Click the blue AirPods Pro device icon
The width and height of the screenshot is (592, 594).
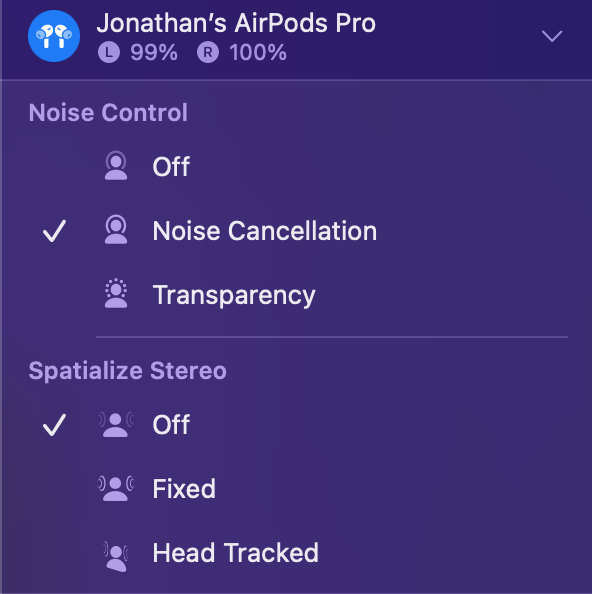54,36
